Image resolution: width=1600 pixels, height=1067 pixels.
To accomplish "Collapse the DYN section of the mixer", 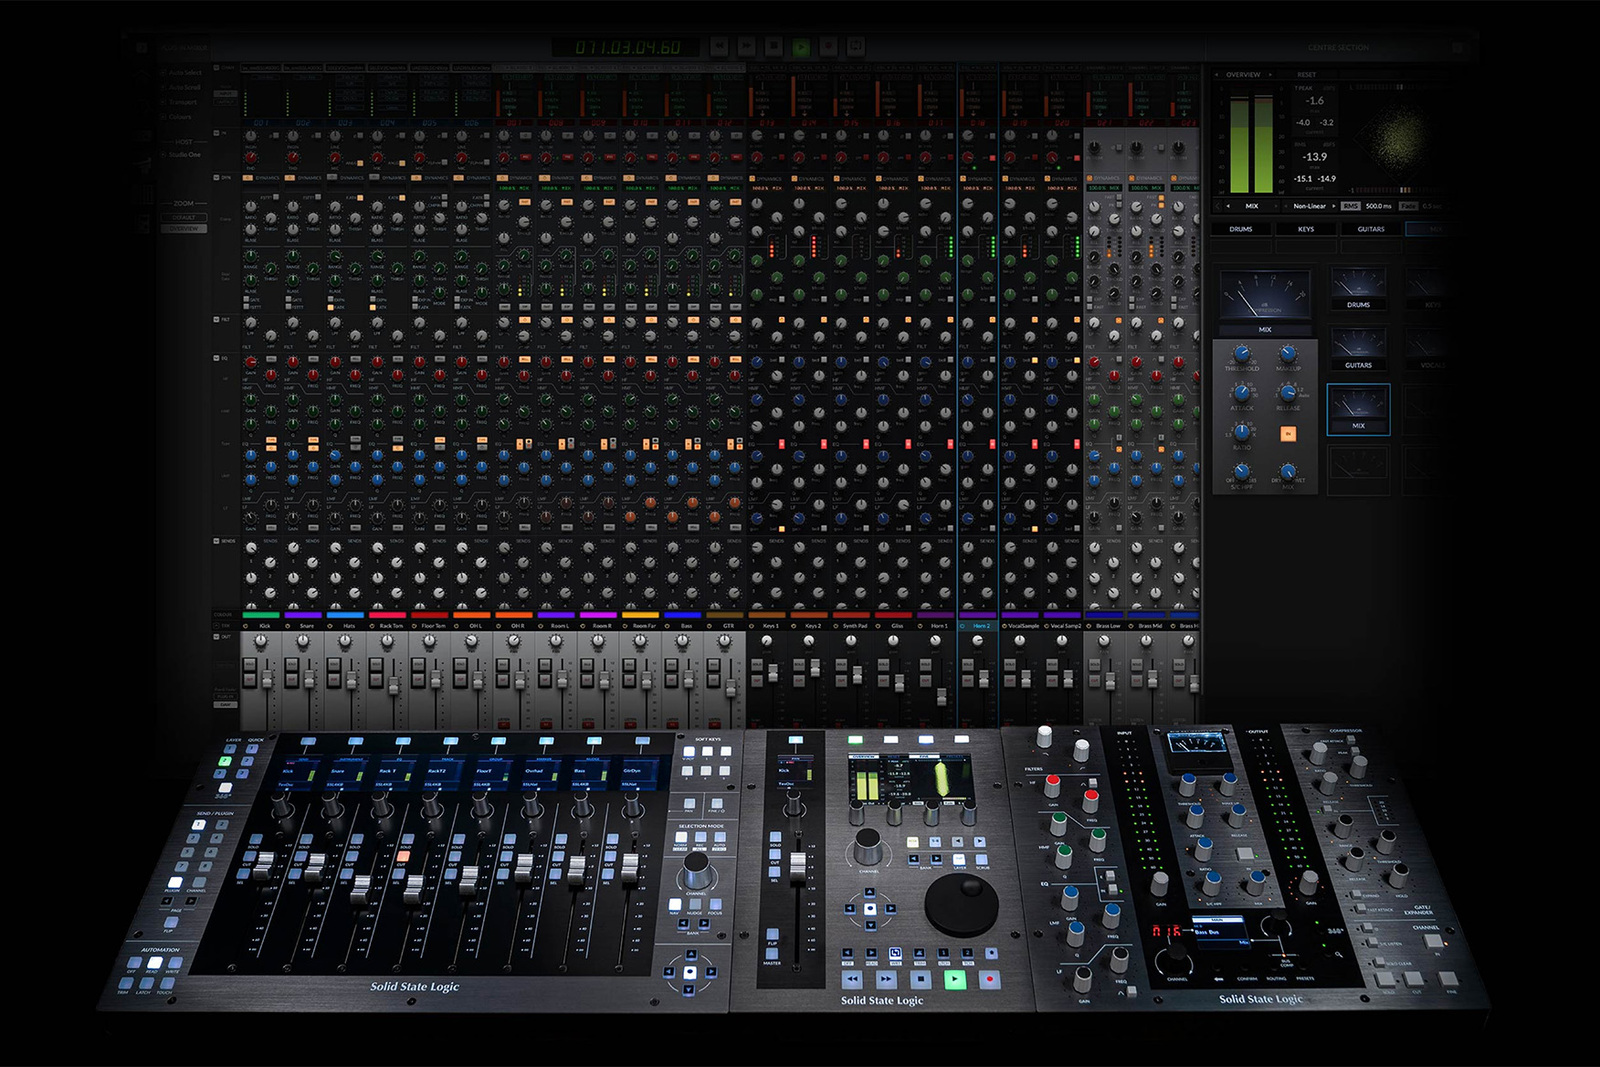I will [x=216, y=177].
